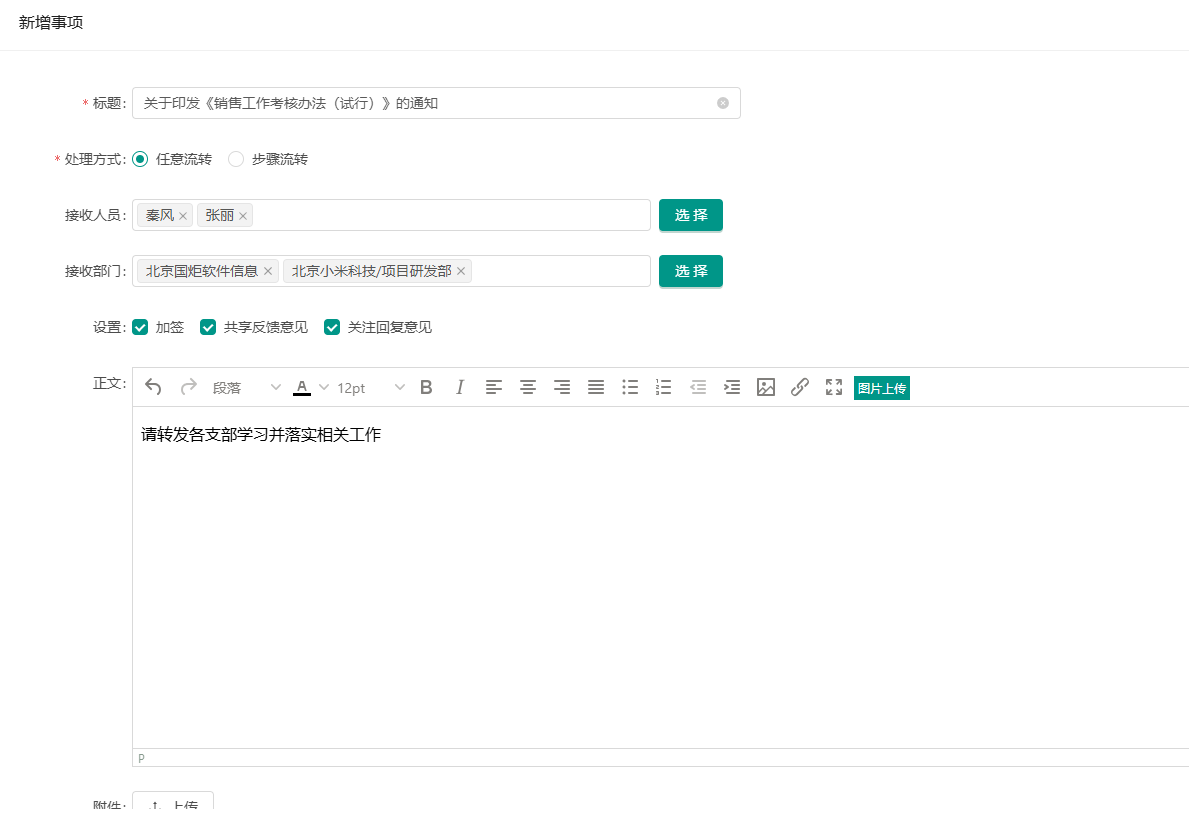Click 选择 button for 接收部门
The height and width of the screenshot is (831, 1189).
pyautogui.click(x=691, y=271)
